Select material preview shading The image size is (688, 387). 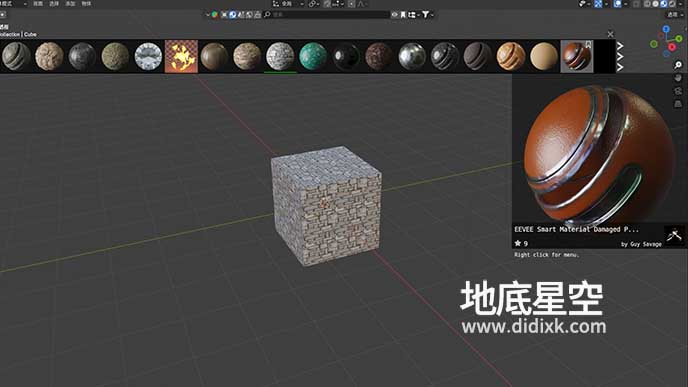[664, 4]
